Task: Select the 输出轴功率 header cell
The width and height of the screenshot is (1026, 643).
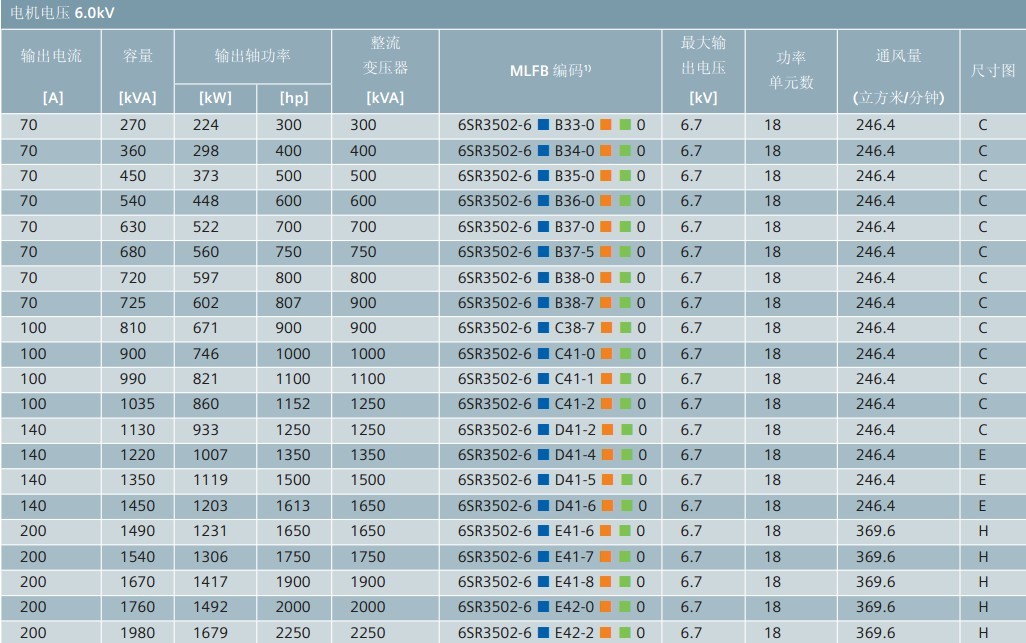Action: point(252,56)
